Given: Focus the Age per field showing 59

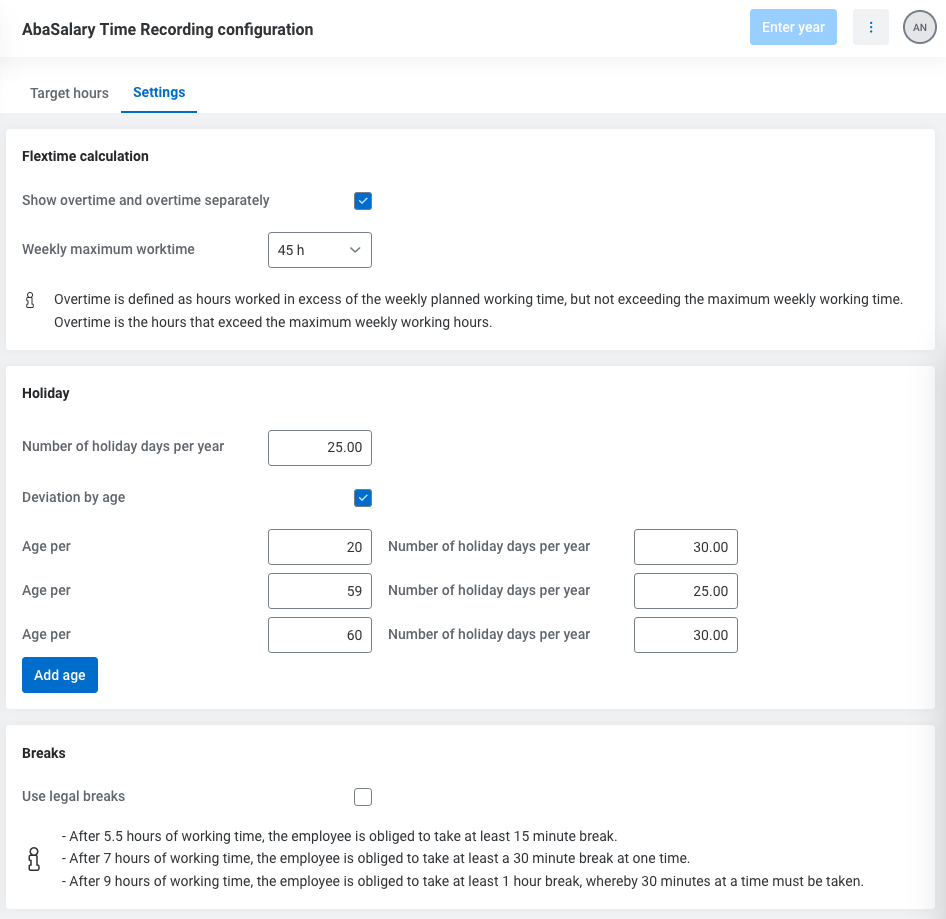Looking at the screenshot, I should [x=320, y=591].
